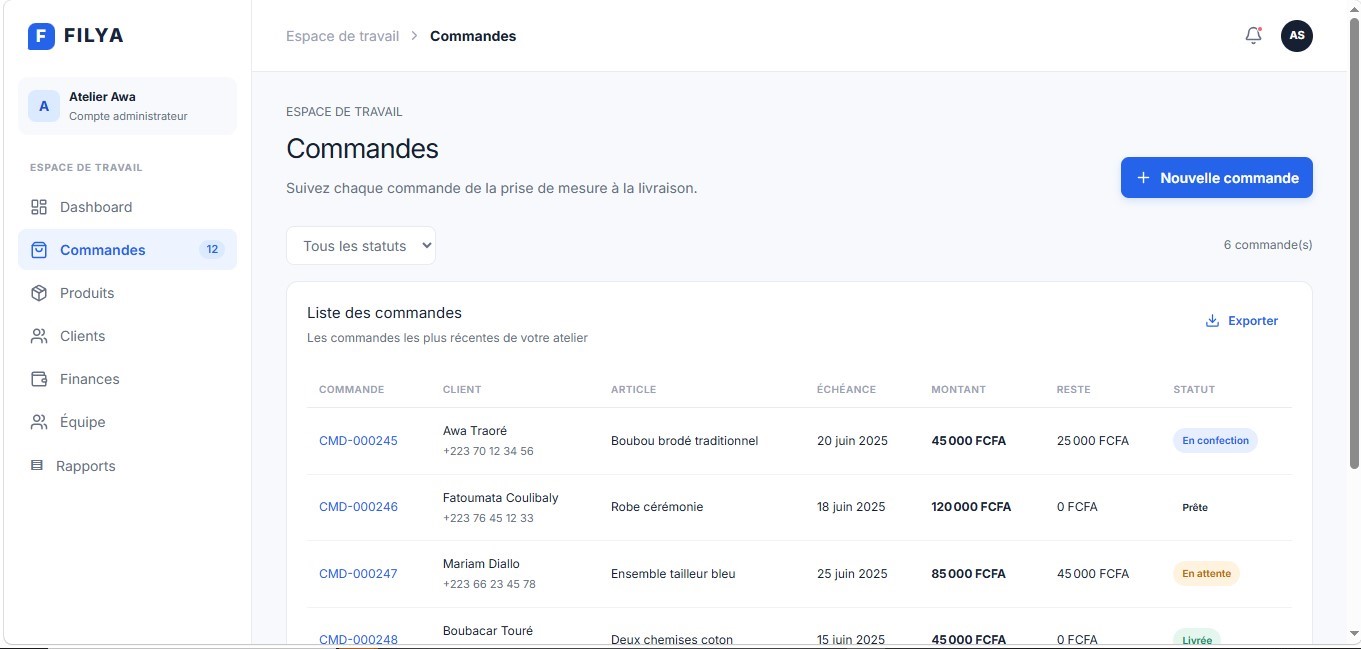Click the 6 commande(s) count
The width and height of the screenshot is (1361, 649).
coord(1268,245)
